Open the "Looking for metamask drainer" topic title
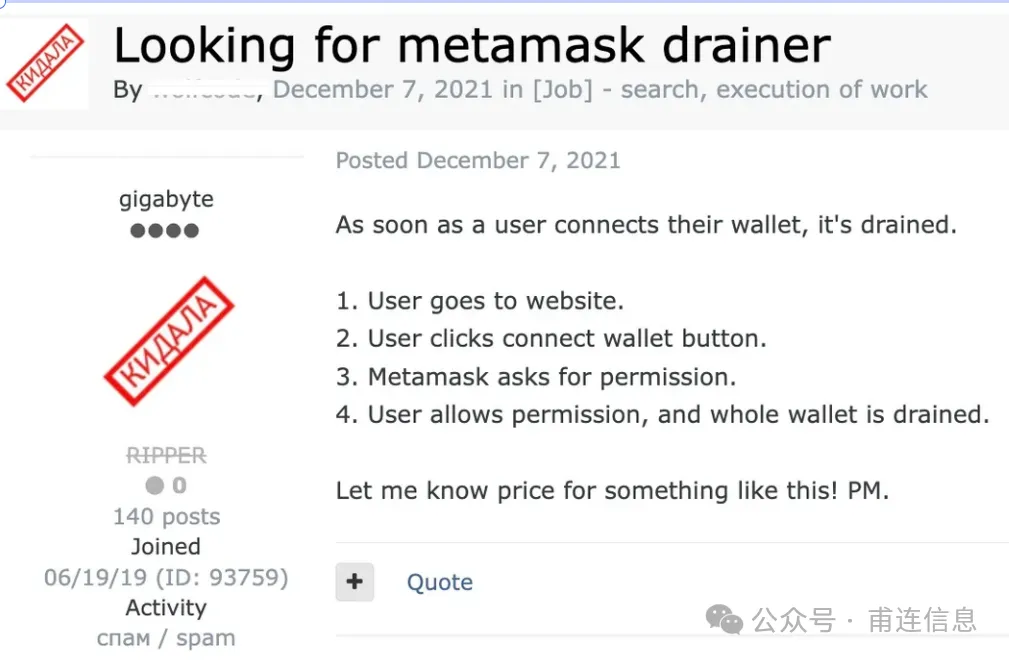 point(472,45)
